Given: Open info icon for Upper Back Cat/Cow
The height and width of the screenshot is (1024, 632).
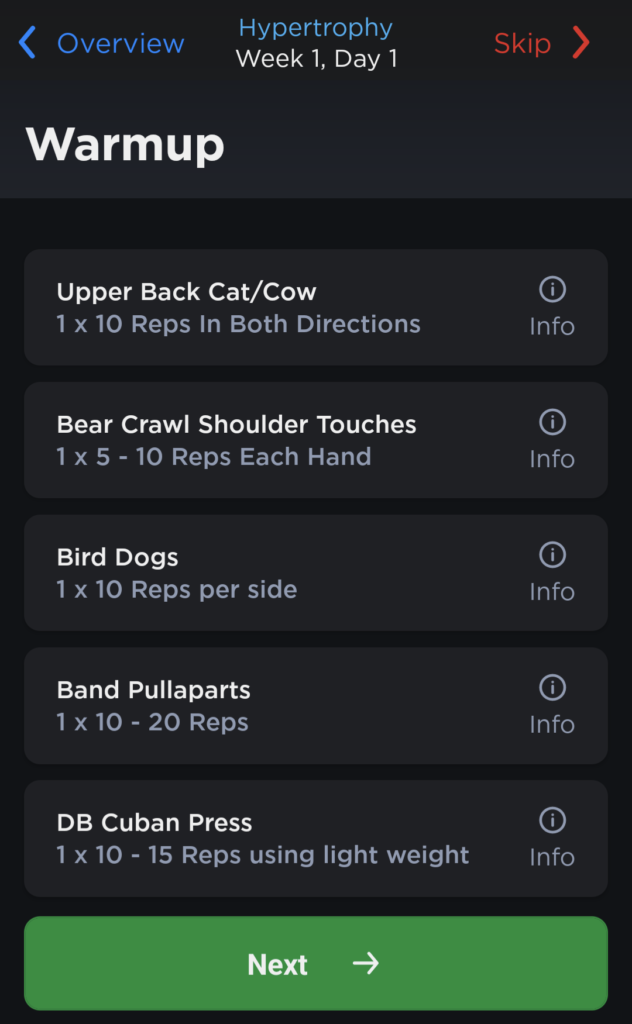Looking at the screenshot, I should (552, 290).
